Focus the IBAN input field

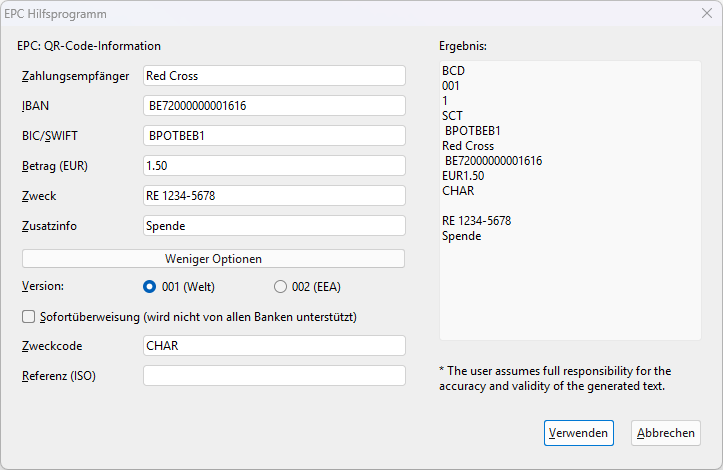[x=274, y=106]
